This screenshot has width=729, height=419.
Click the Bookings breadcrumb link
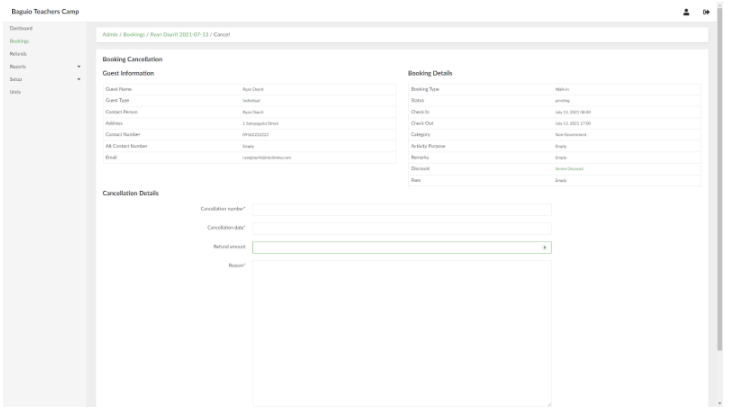(133, 35)
